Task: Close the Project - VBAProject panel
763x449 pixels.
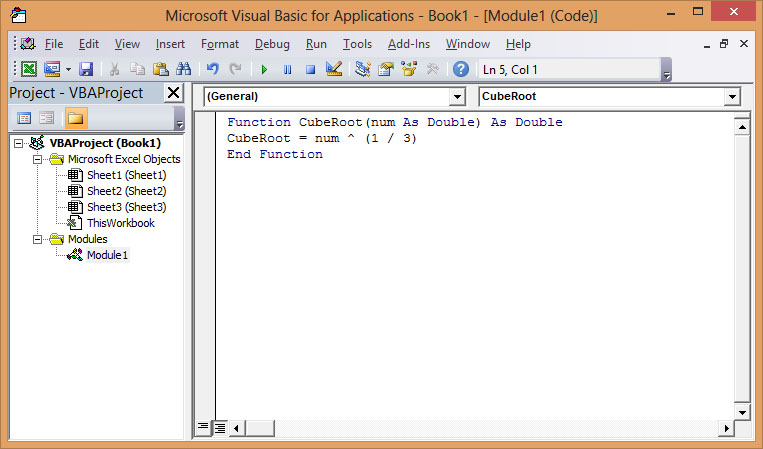Action: [173, 93]
